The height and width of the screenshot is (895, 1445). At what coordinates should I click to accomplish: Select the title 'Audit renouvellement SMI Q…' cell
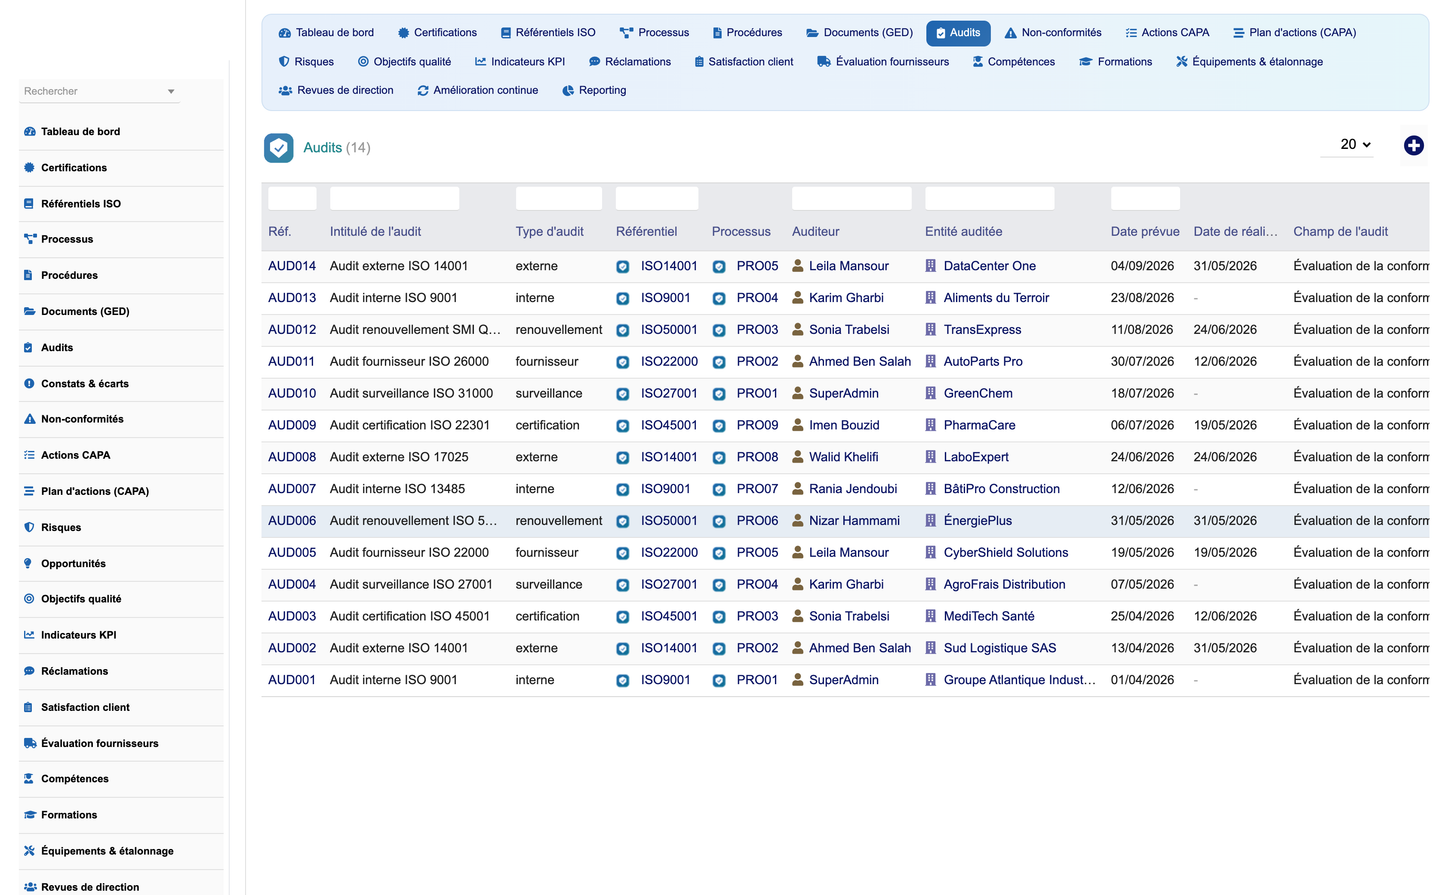[415, 330]
